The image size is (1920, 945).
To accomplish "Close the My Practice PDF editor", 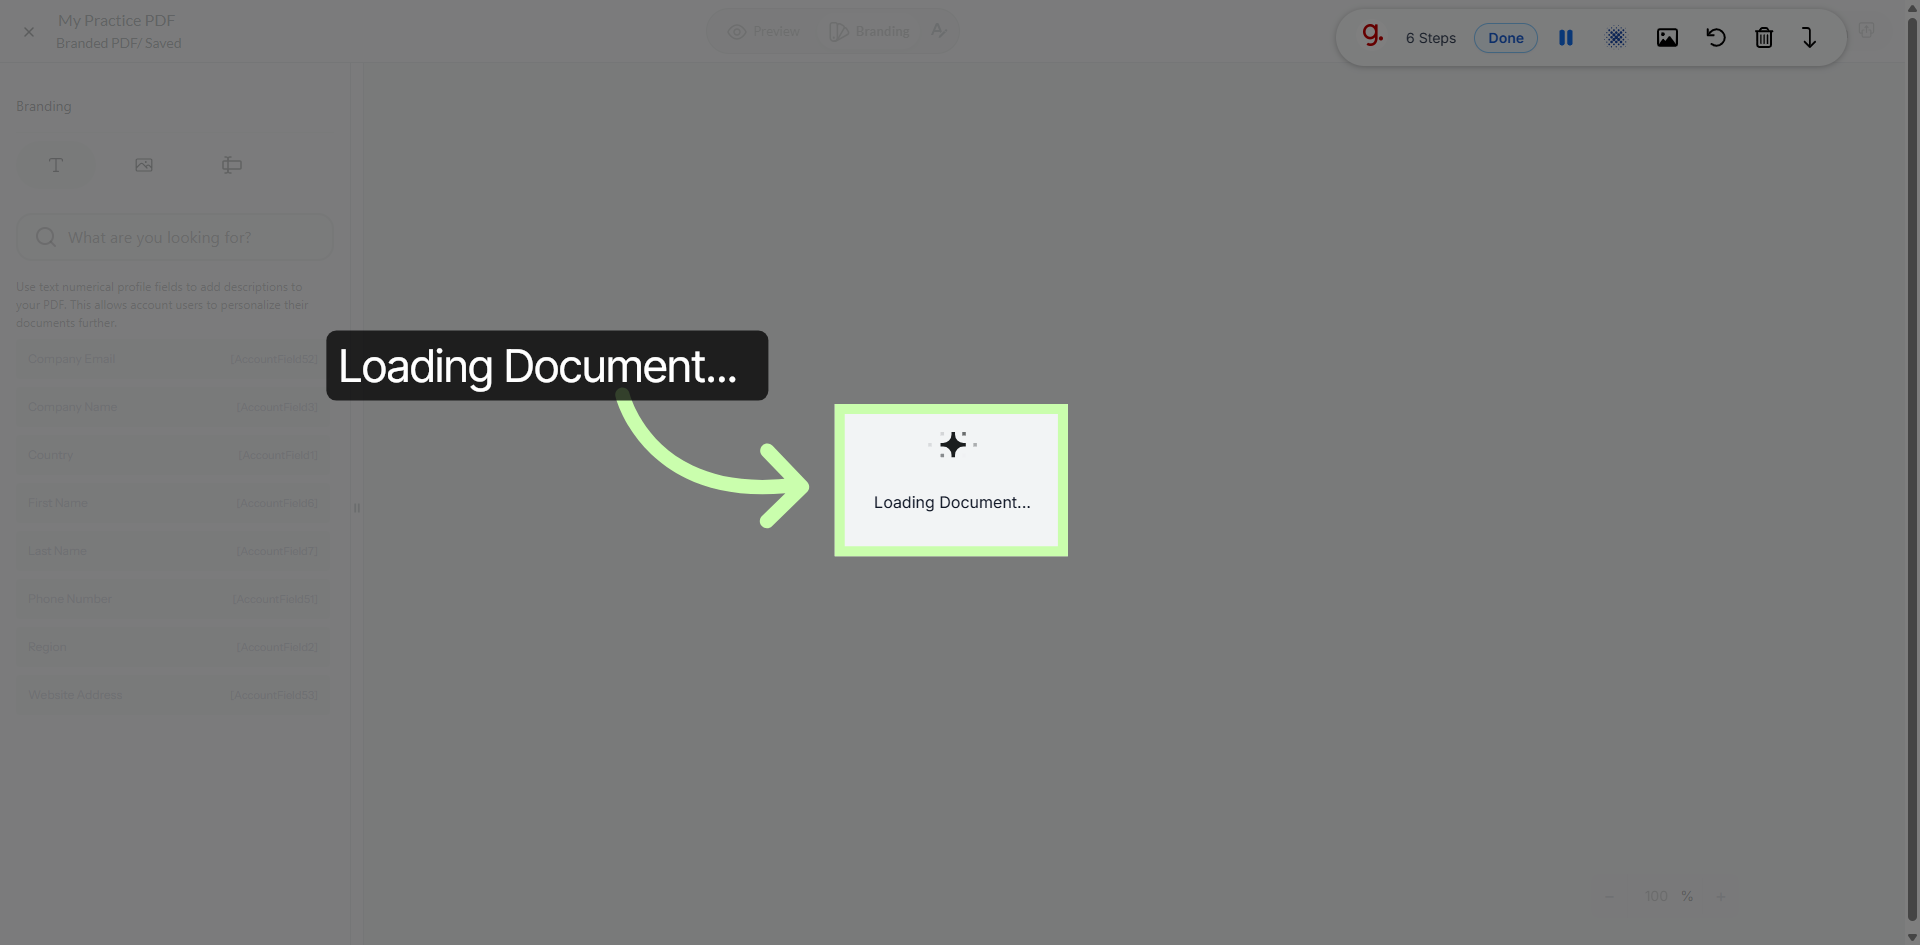I will pyautogui.click(x=29, y=32).
